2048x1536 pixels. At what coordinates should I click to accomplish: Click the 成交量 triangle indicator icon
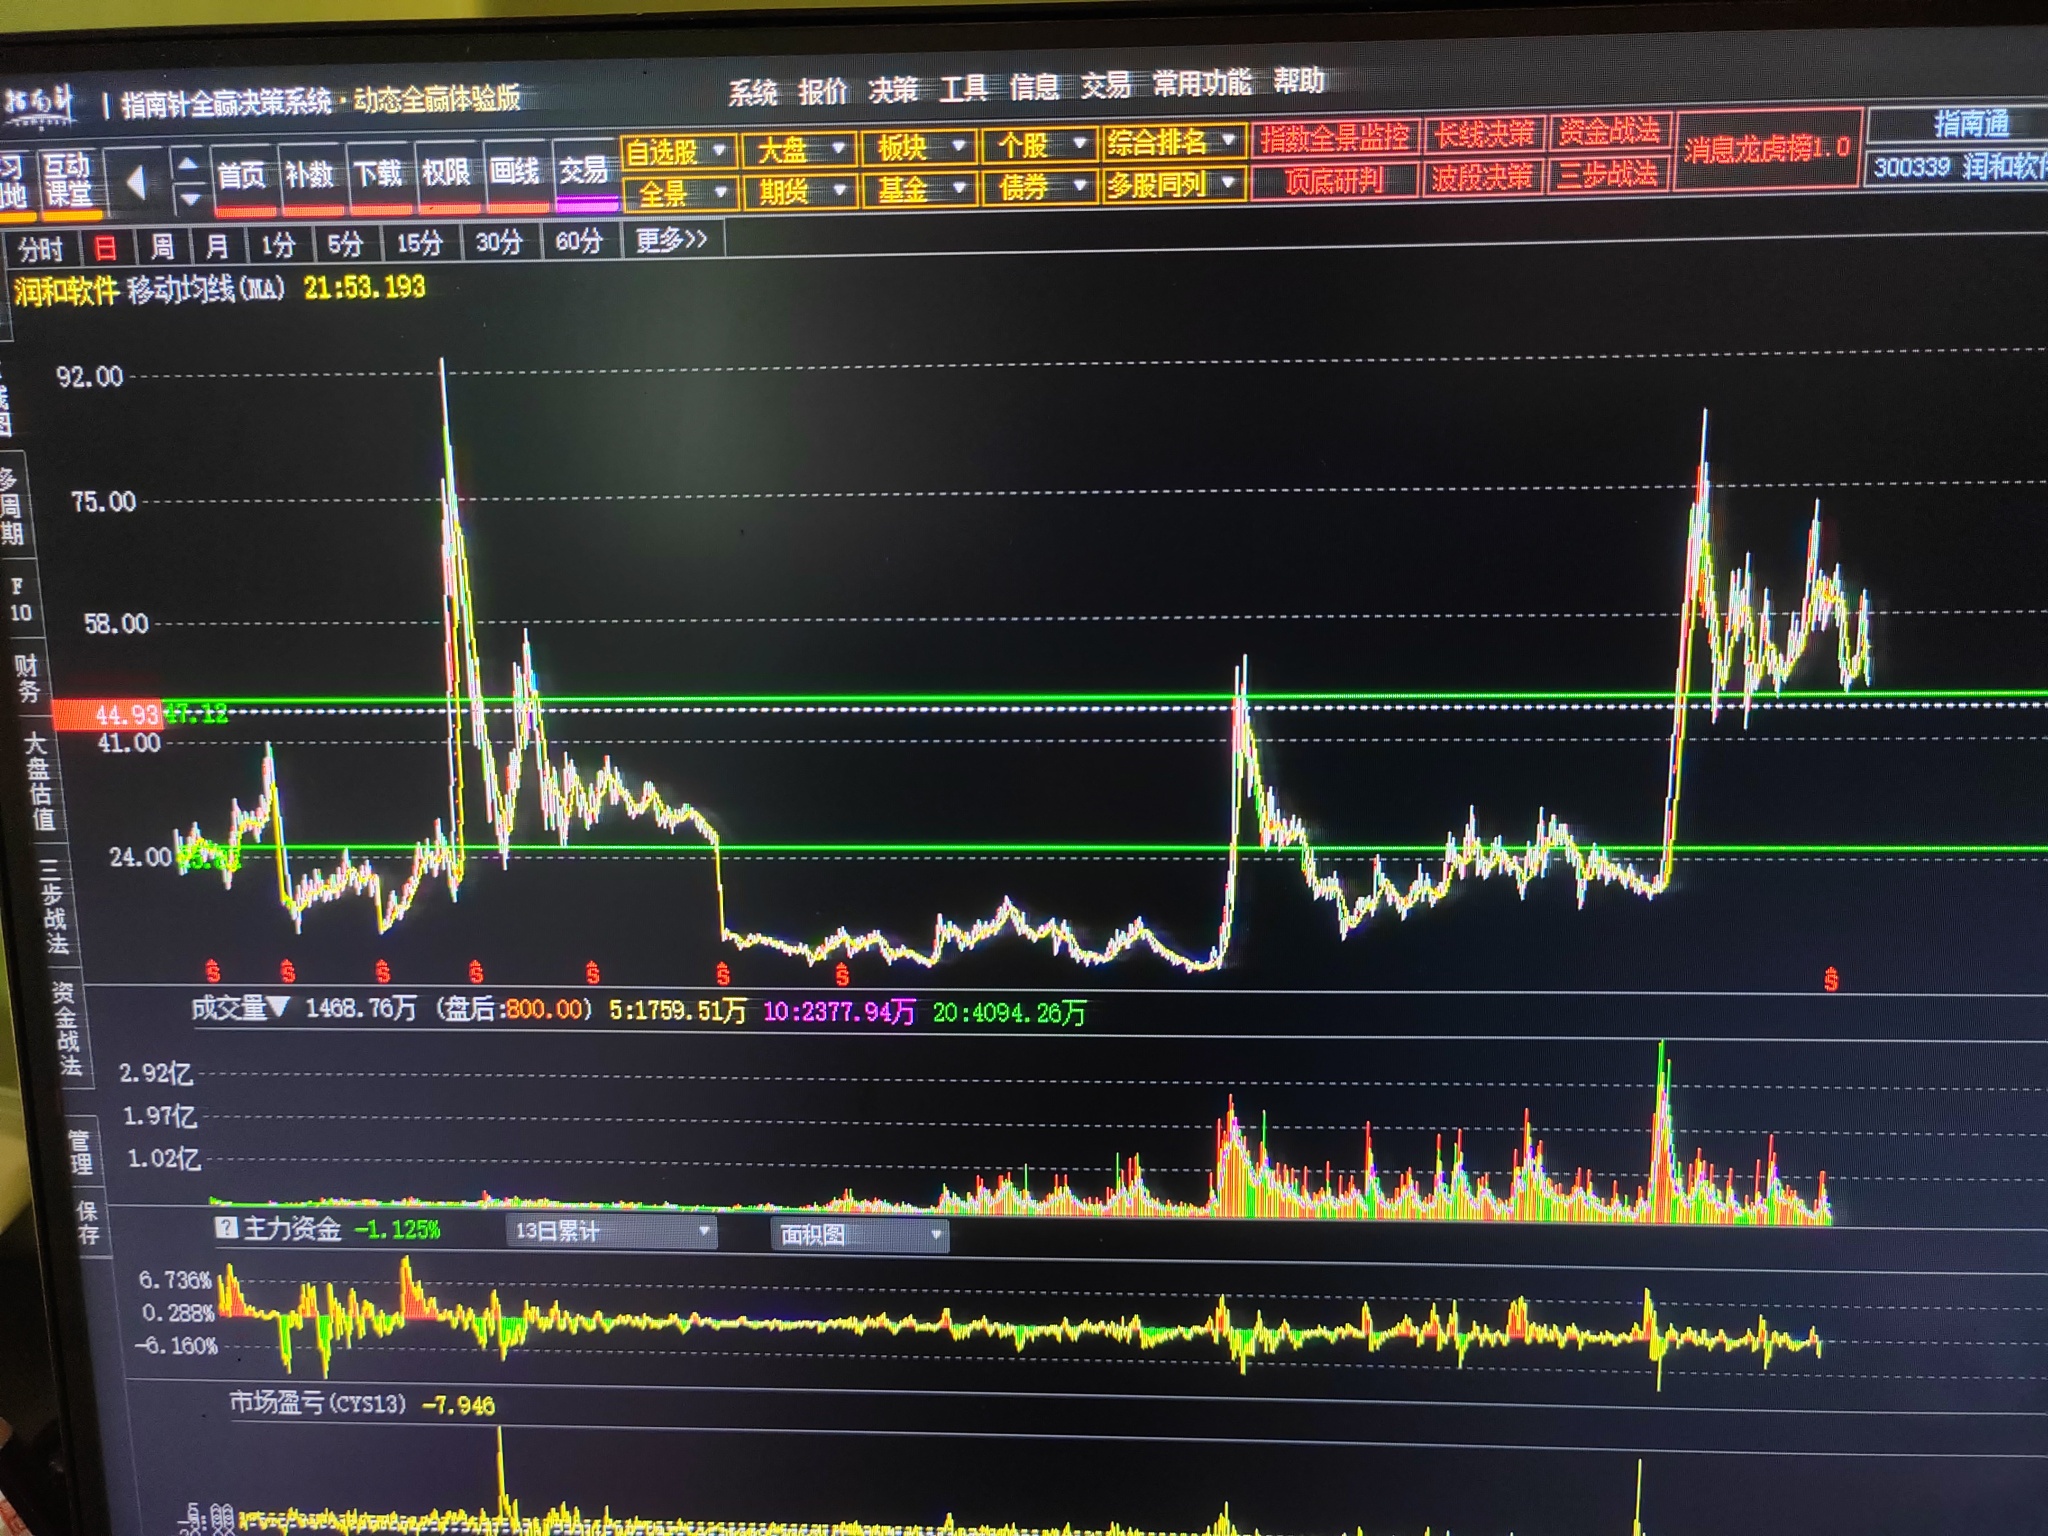pos(279,1006)
